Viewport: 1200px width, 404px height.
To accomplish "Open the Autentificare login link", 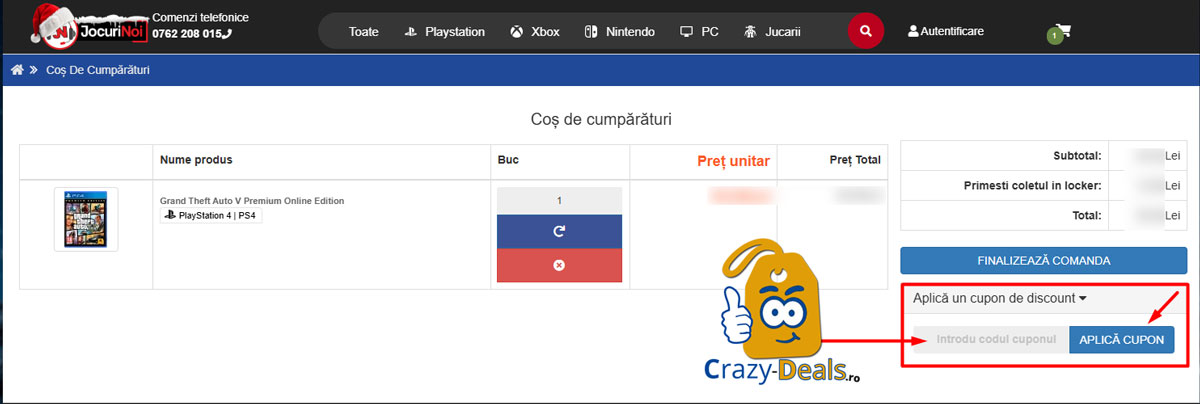I will tap(945, 31).
